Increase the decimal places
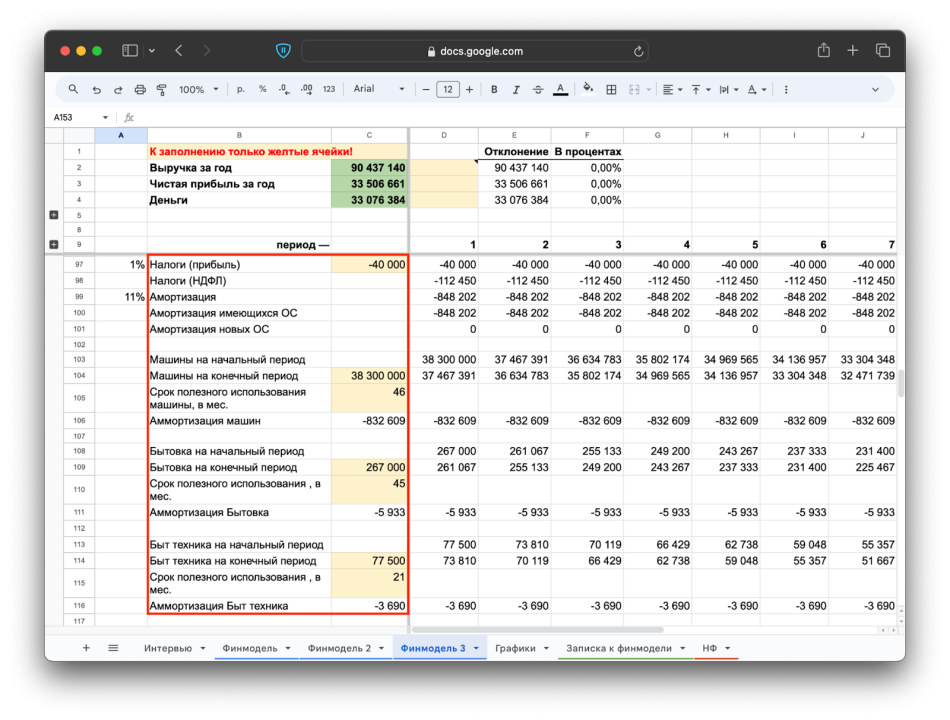The width and height of the screenshot is (950, 720). coord(307,89)
